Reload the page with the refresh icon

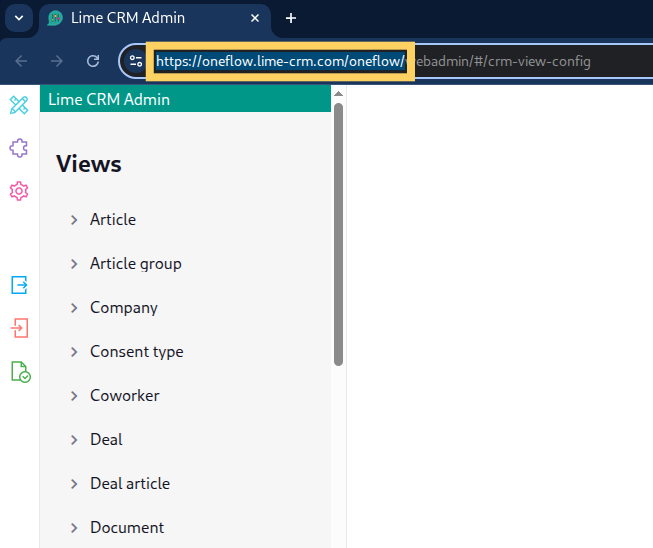pos(93,61)
